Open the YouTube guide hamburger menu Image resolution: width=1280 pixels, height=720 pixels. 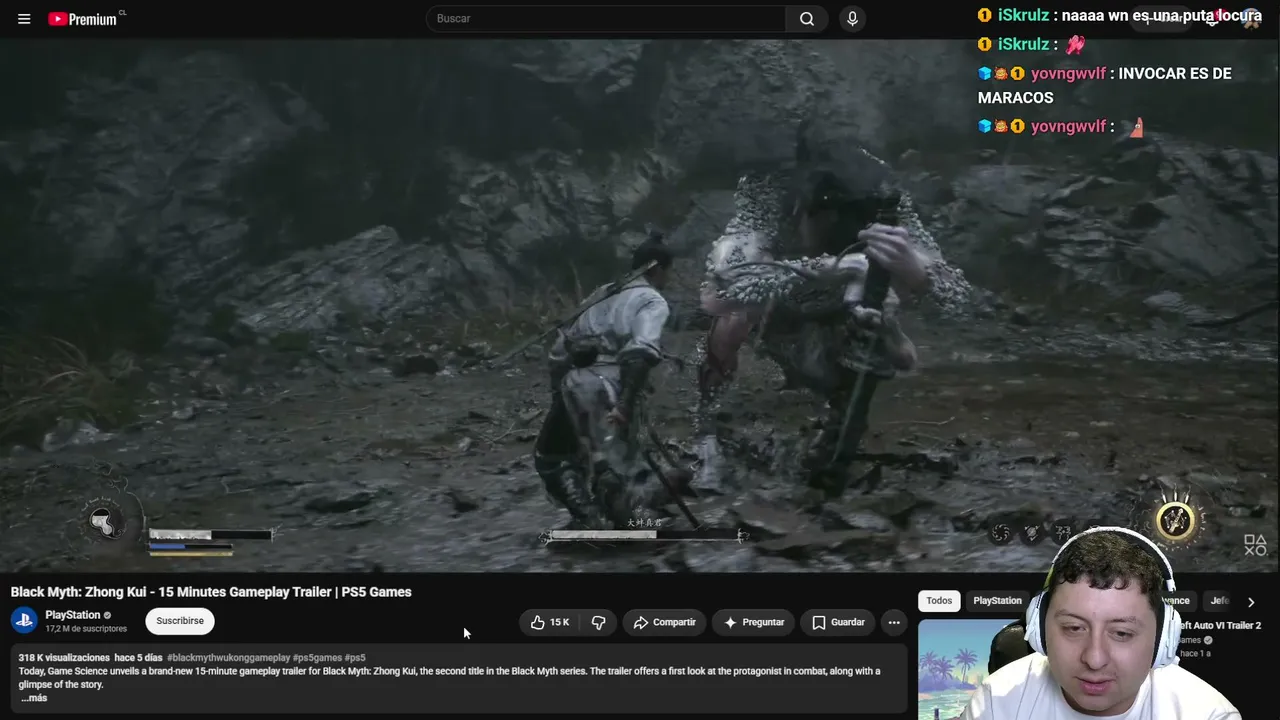pos(24,19)
